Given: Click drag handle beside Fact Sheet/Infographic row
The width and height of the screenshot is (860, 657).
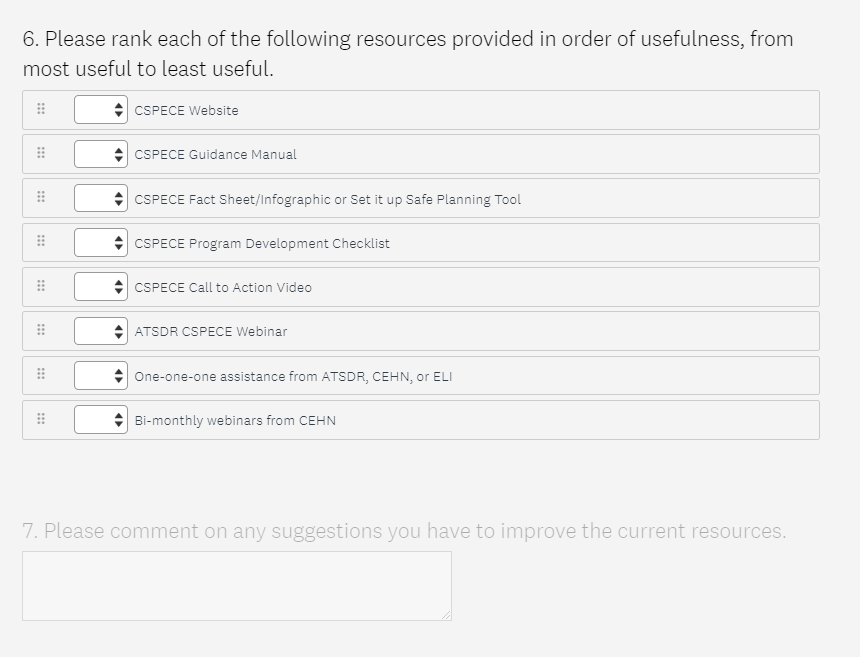Looking at the screenshot, I should [x=41, y=197].
